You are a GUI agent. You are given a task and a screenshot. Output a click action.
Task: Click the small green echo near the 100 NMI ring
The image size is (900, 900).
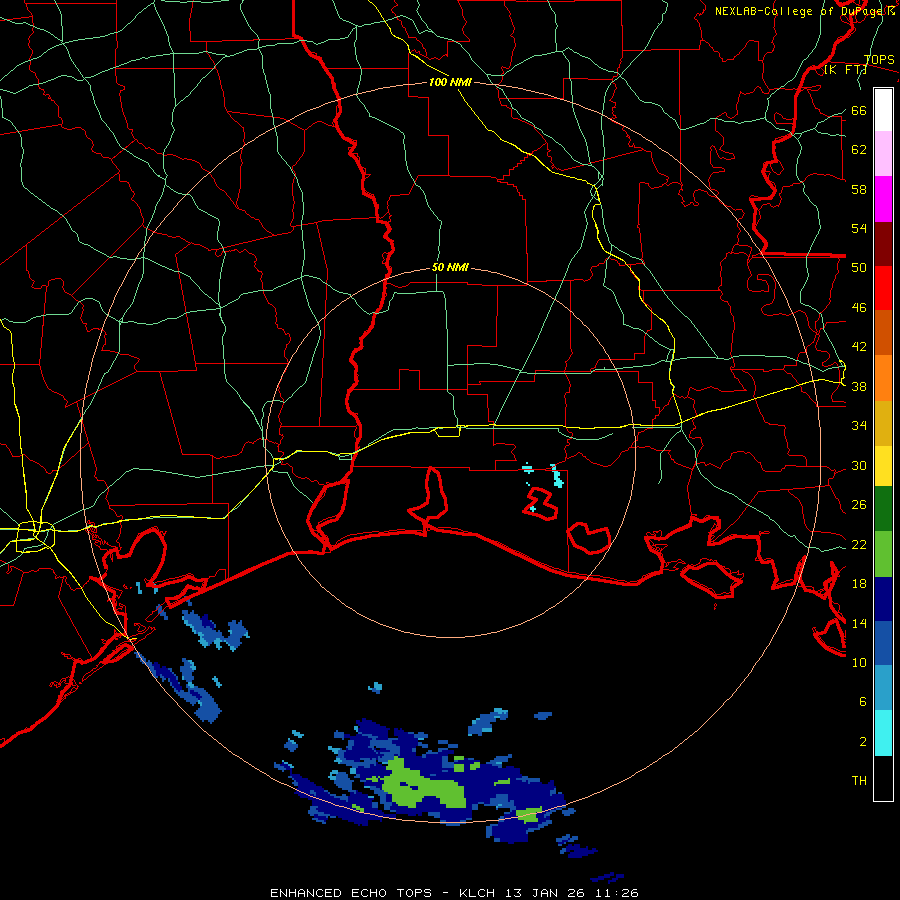coord(529,814)
